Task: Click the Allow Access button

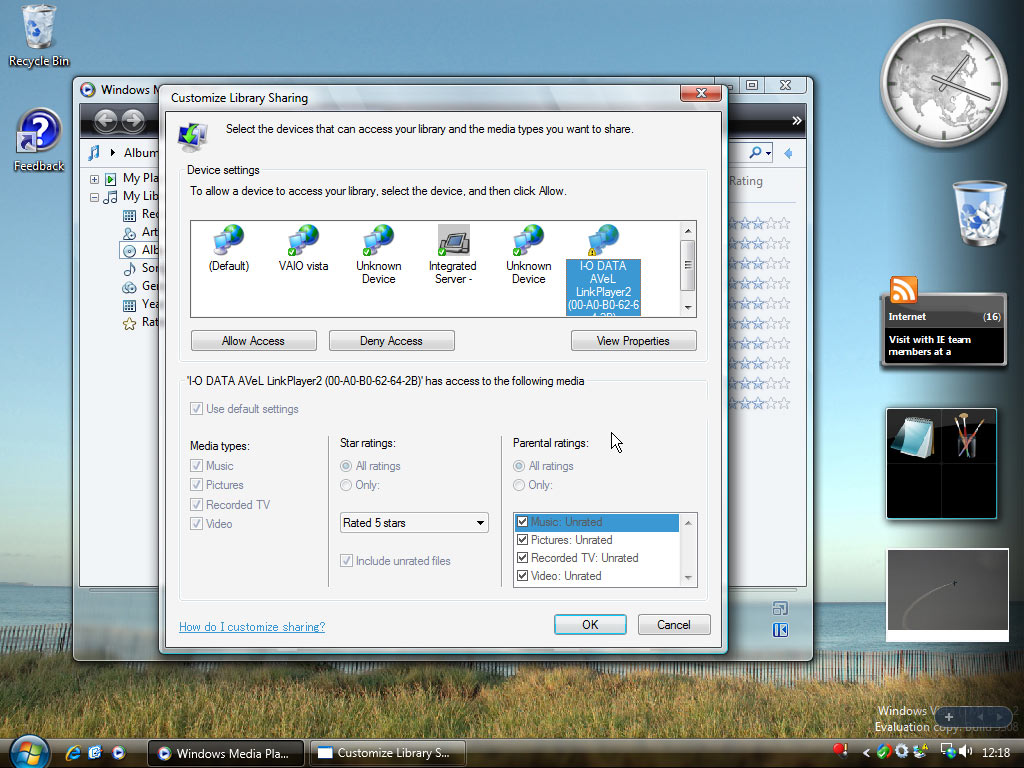Action: tap(253, 341)
